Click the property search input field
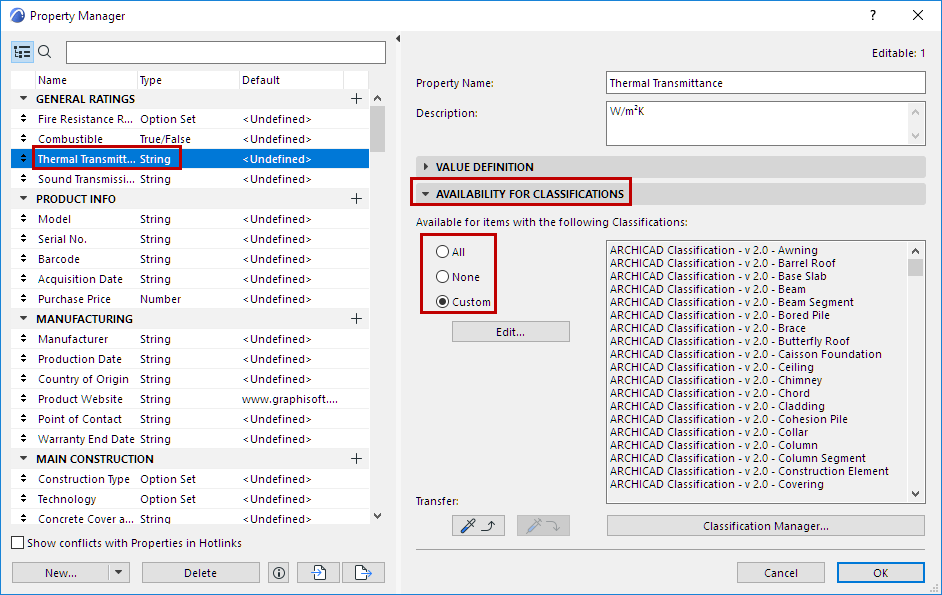Image resolution: width=942 pixels, height=595 pixels. pyautogui.click(x=226, y=52)
